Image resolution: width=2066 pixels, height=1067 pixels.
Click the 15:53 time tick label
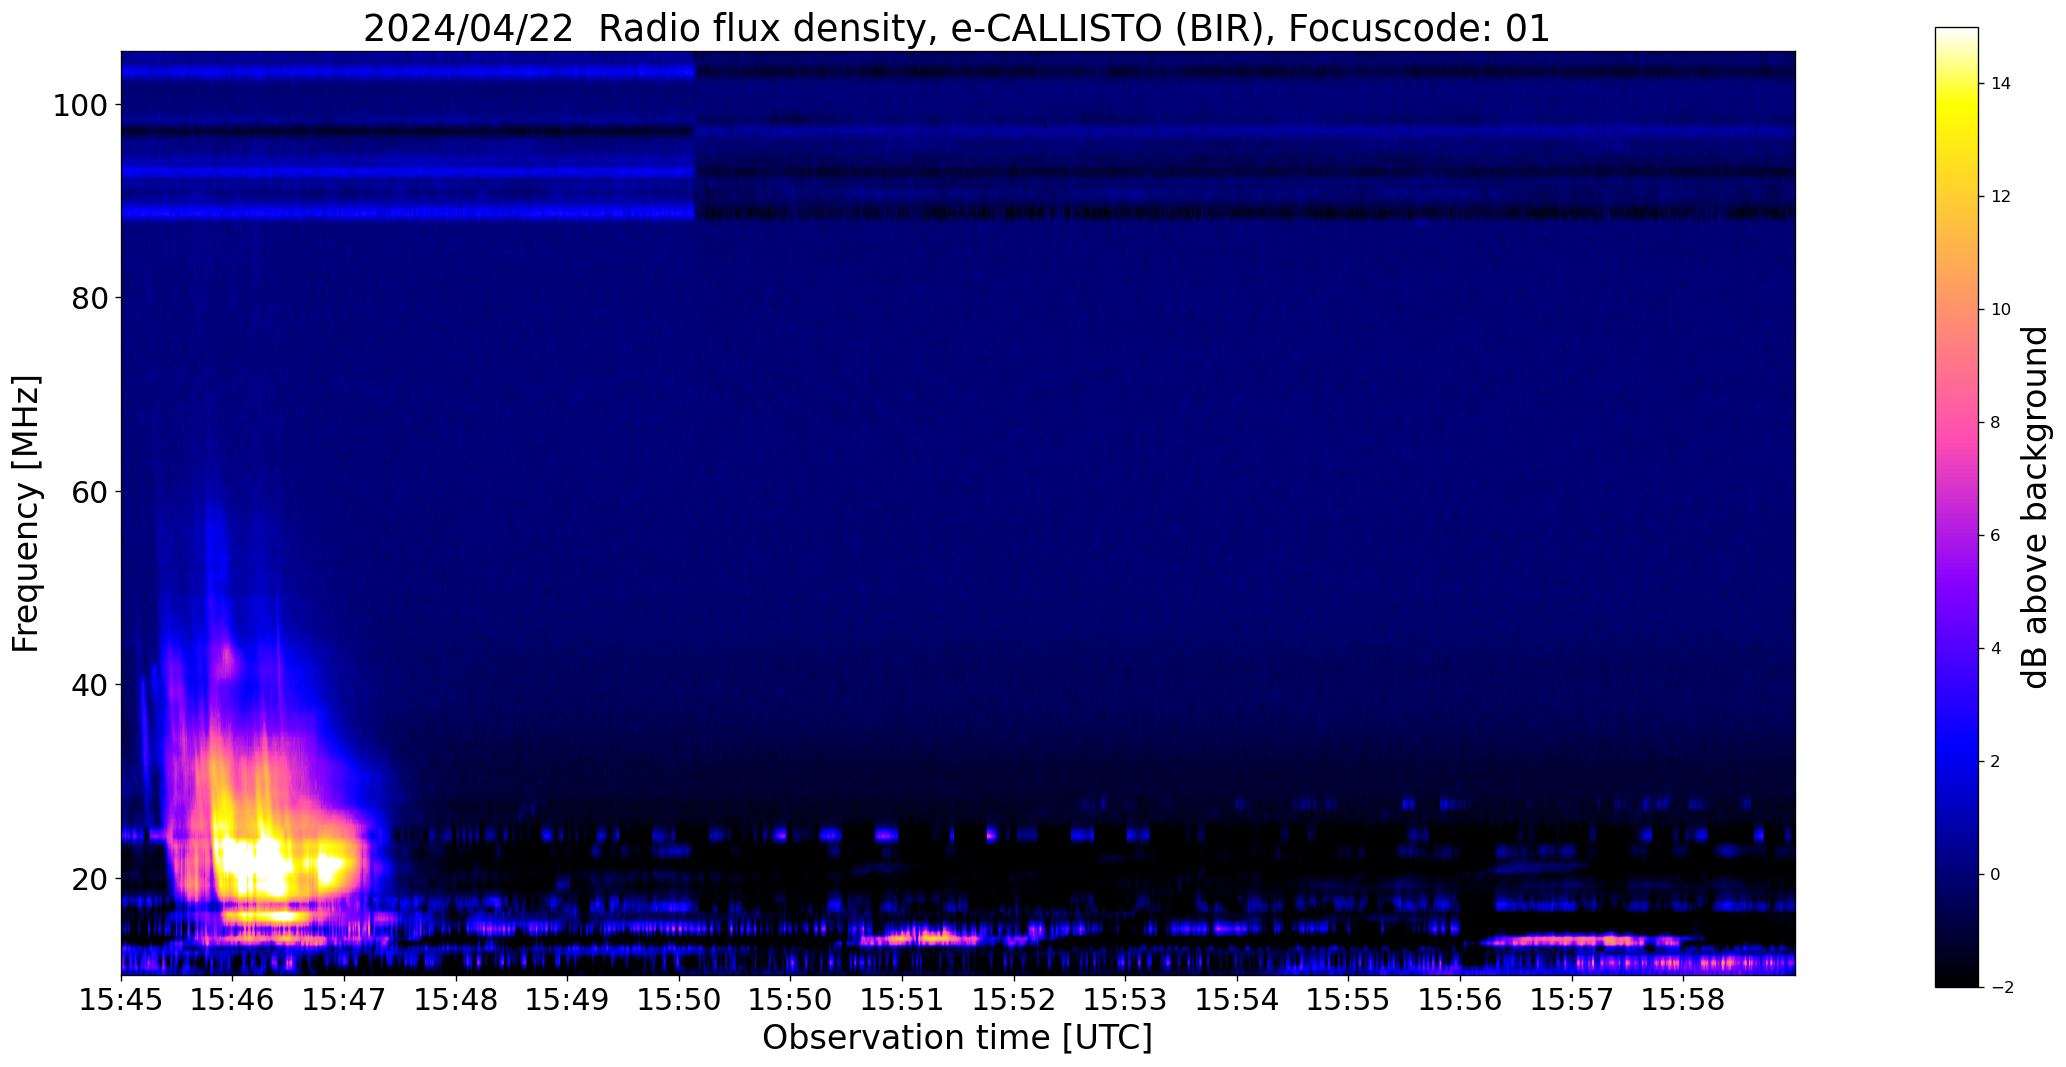pos(1125,999)
